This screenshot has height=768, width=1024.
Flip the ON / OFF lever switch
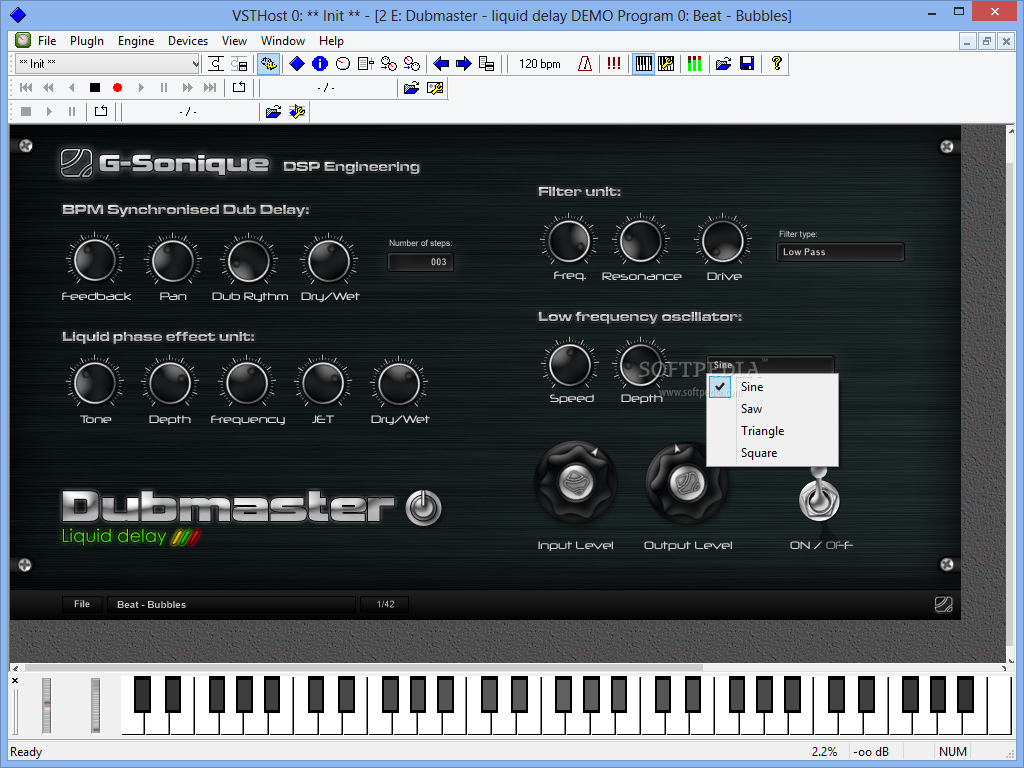(x=819, y=496)
